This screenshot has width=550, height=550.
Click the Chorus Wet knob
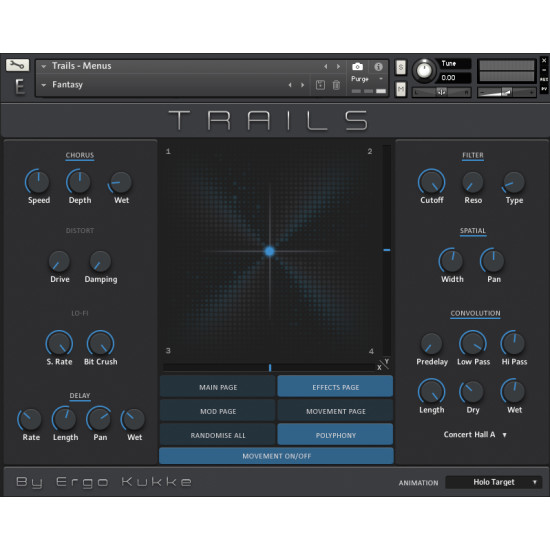coord(121,182)
